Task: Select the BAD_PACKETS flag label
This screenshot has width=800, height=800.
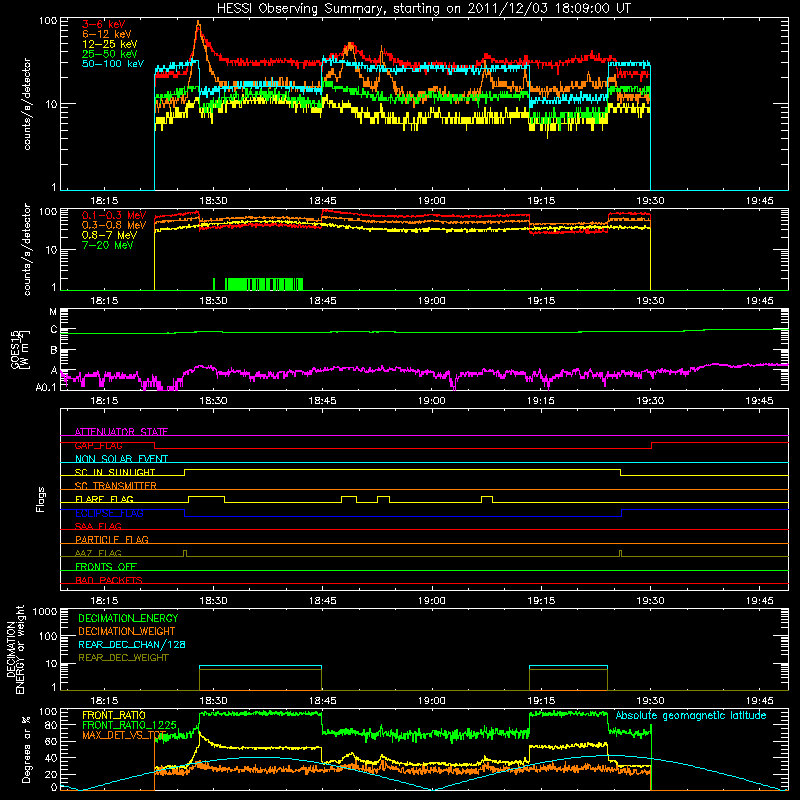Action: (109, 580)
